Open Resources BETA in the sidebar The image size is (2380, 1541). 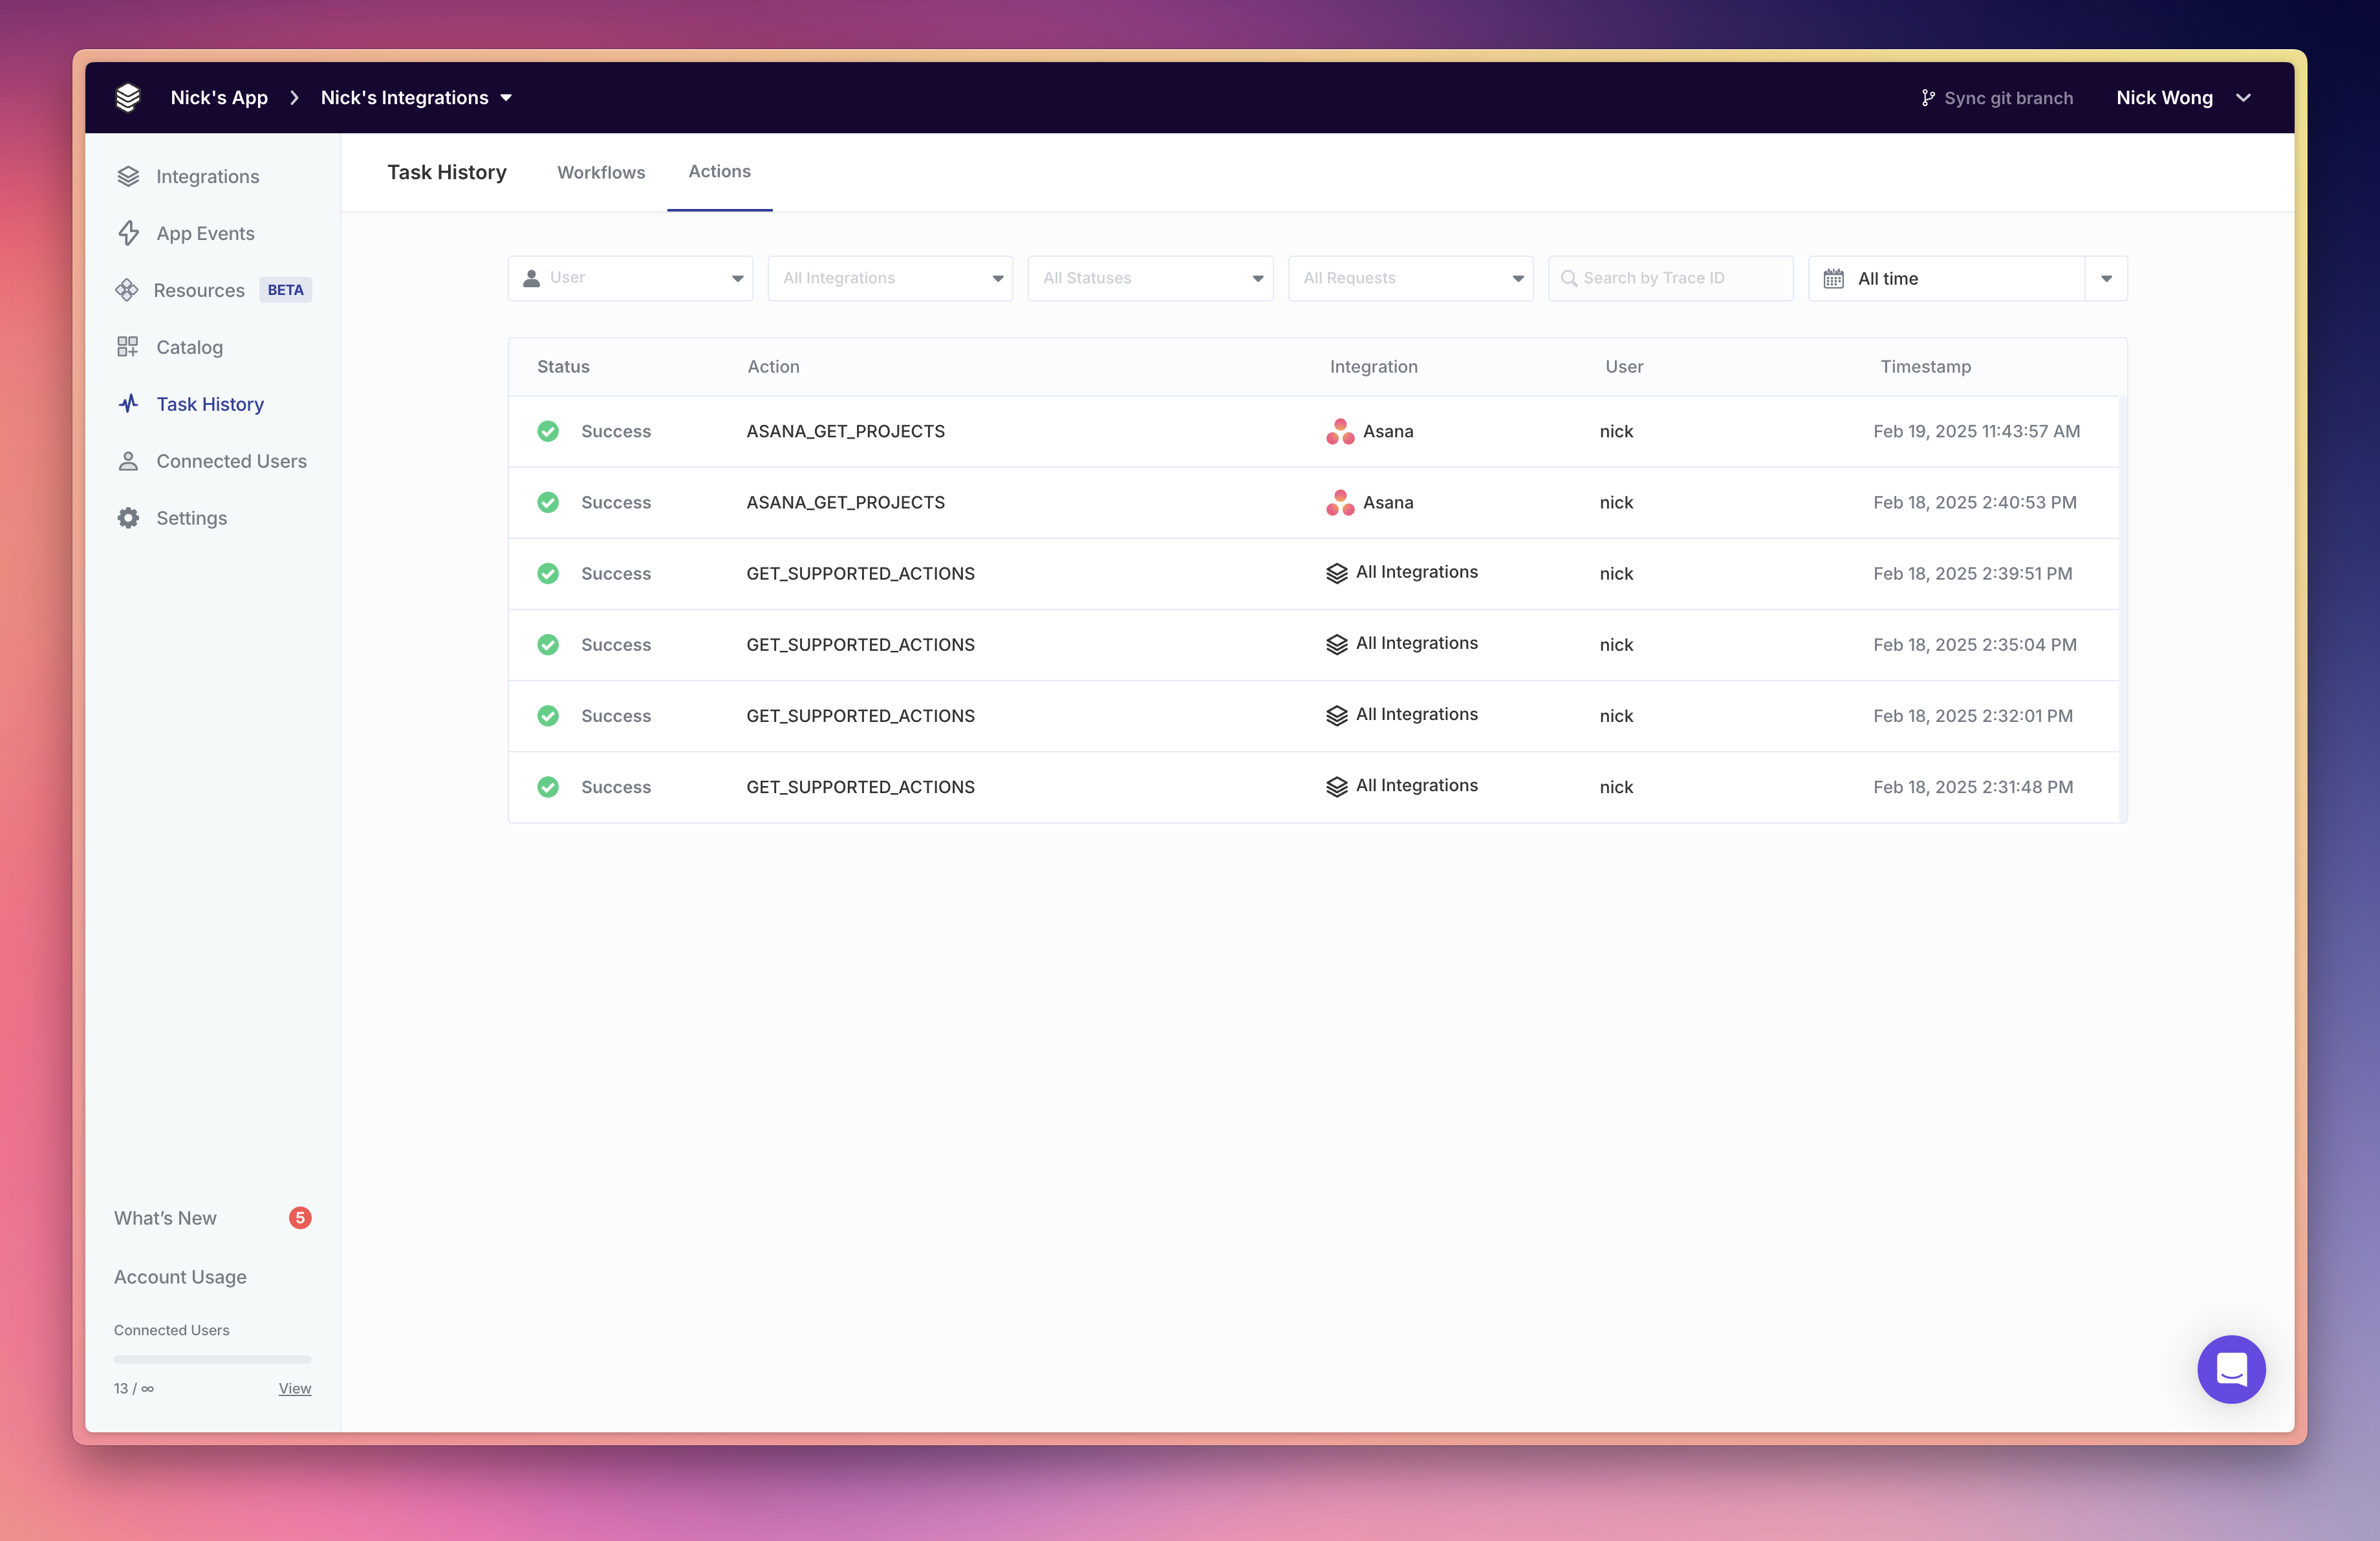point(213,290)
